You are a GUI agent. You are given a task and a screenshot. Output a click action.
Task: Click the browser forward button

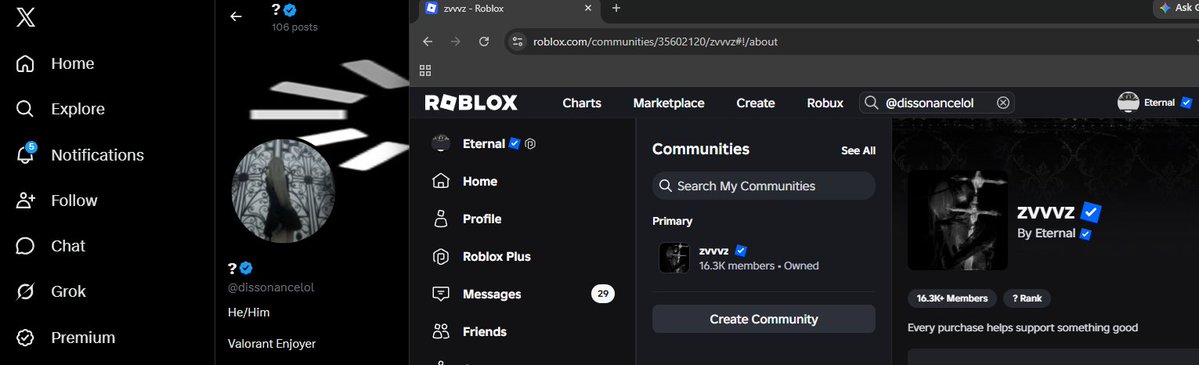tap(456, 41)
